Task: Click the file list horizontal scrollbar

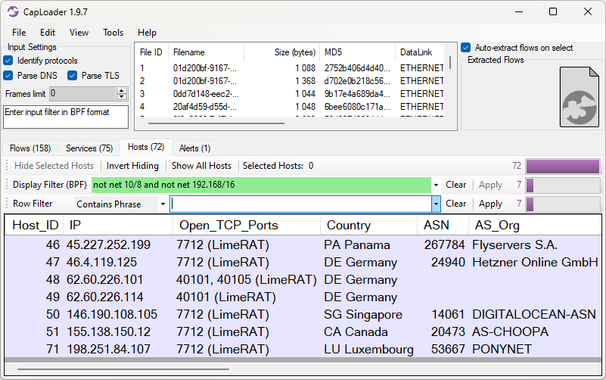Action: point(216,123)
